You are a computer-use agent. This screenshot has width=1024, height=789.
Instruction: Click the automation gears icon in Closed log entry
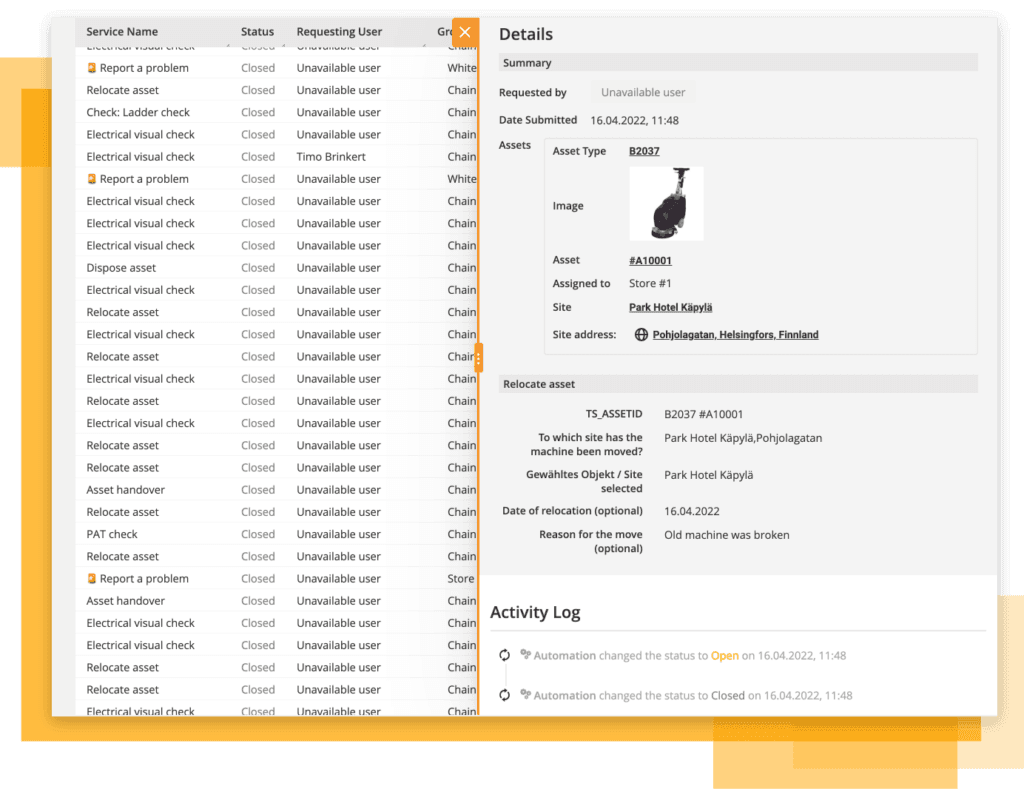click(525, 694)
